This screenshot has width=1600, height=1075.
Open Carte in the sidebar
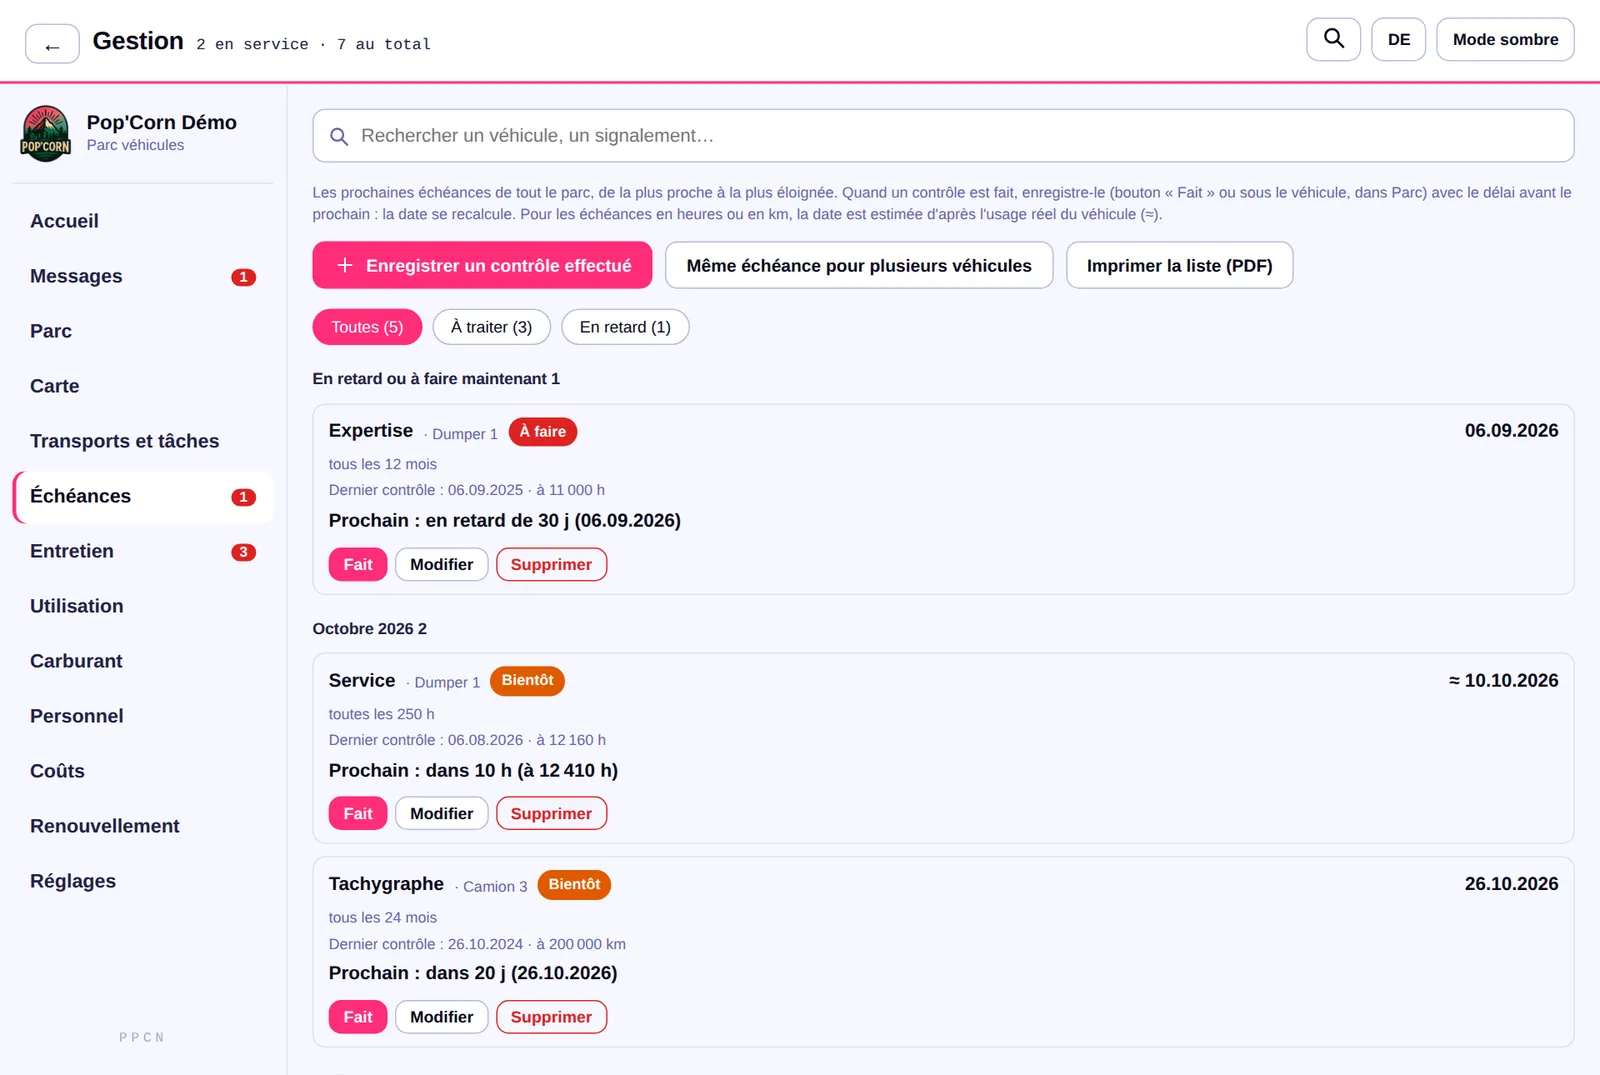143,386
